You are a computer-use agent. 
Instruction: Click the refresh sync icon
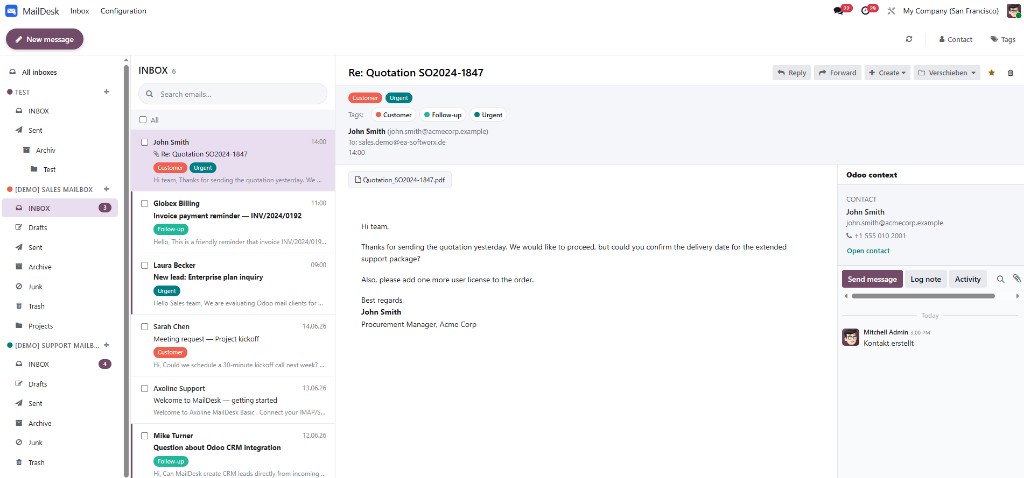click(909, 39)
